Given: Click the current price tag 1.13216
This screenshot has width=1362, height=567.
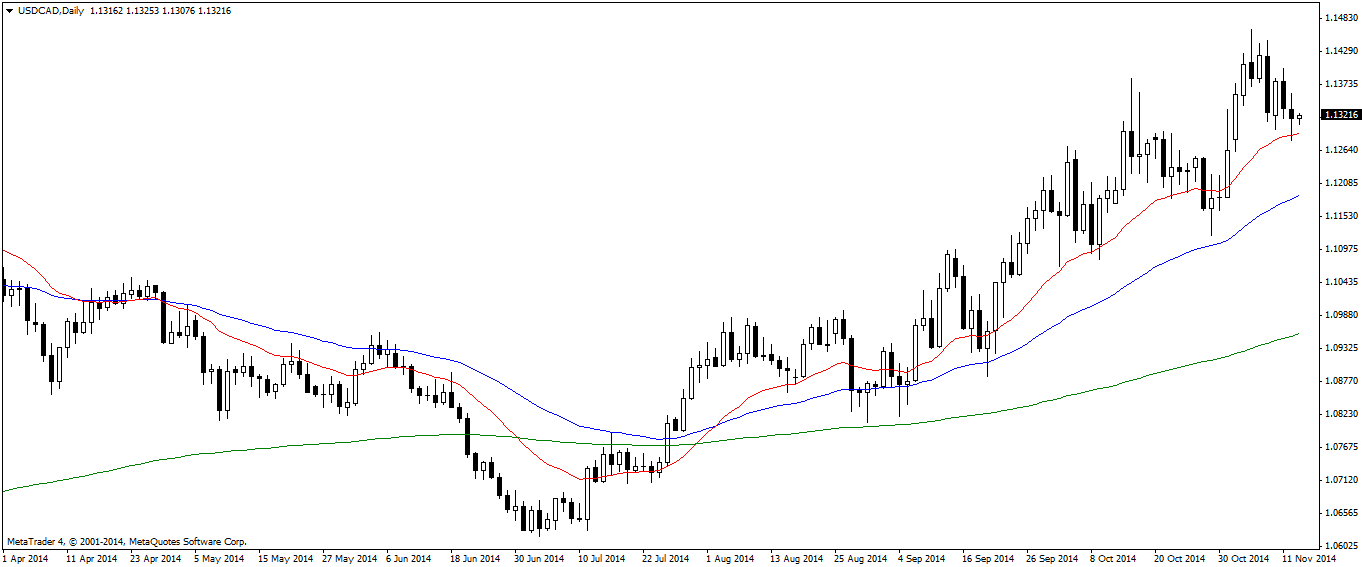Looking at the screenshot, I should tap(1340, 116).
